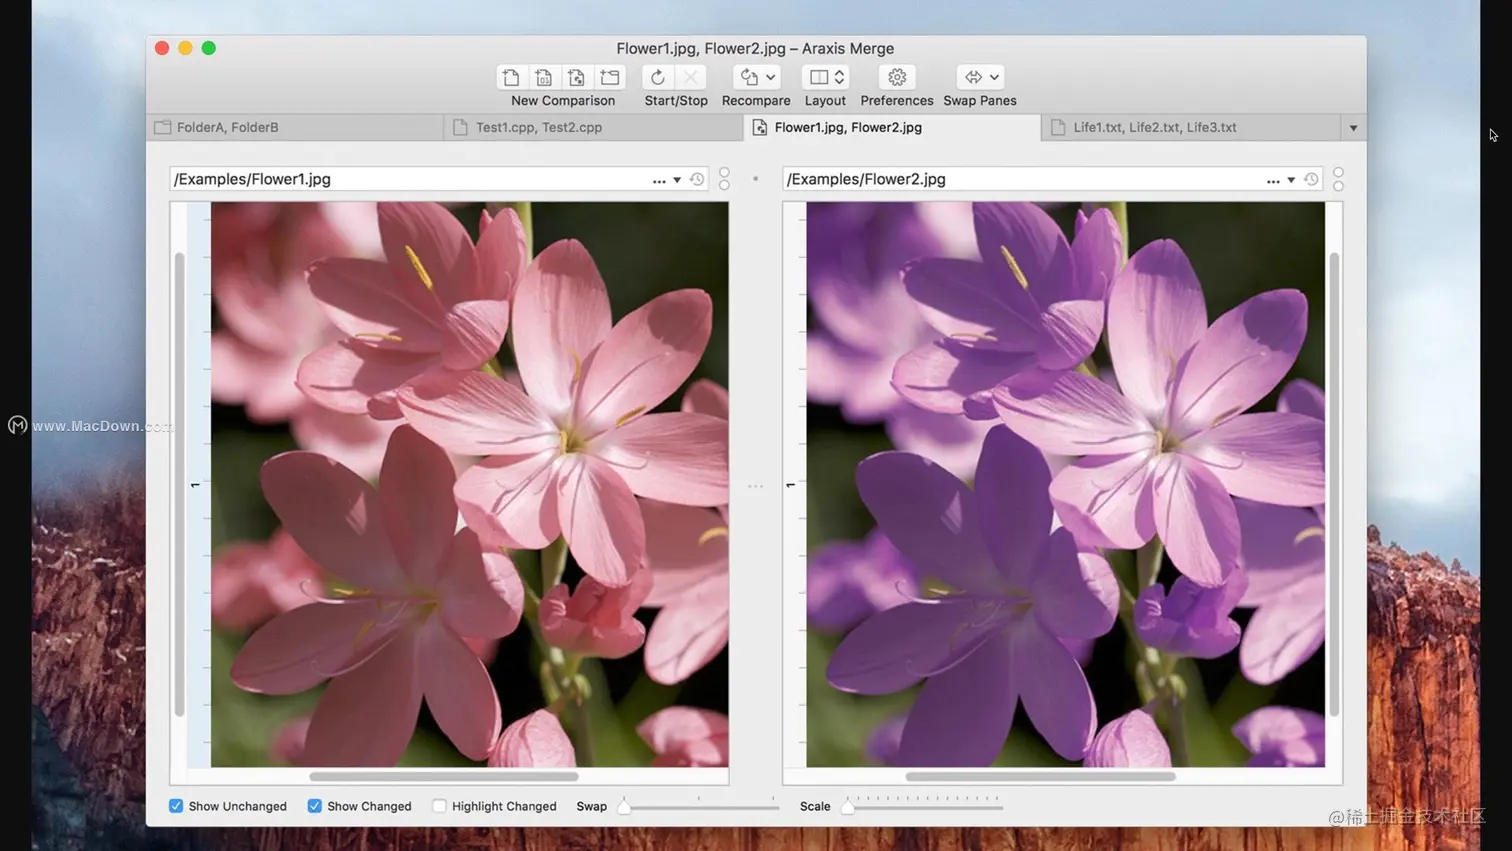This screenshot has height=851, width=1512.
Task: Click the Flower1.jpg pink flower image
Action: coord(469,484)
